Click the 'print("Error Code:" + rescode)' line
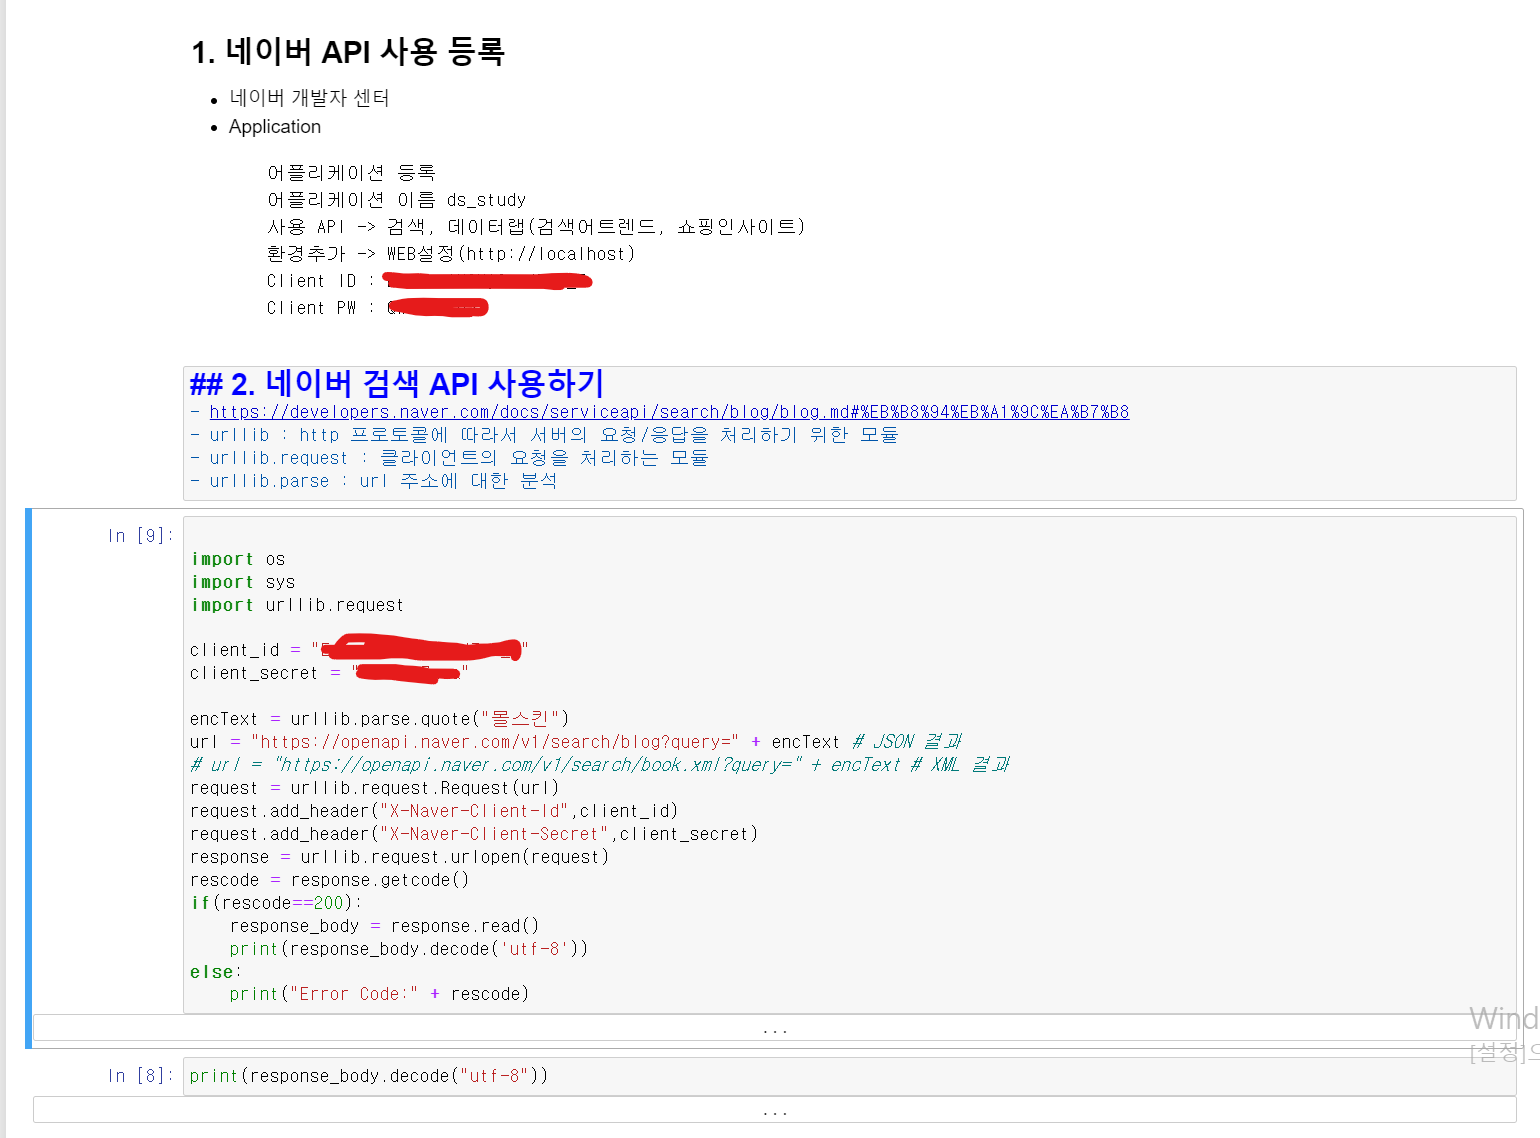Viewport: 1540px width, 1138px height. (x=380, y=994)
